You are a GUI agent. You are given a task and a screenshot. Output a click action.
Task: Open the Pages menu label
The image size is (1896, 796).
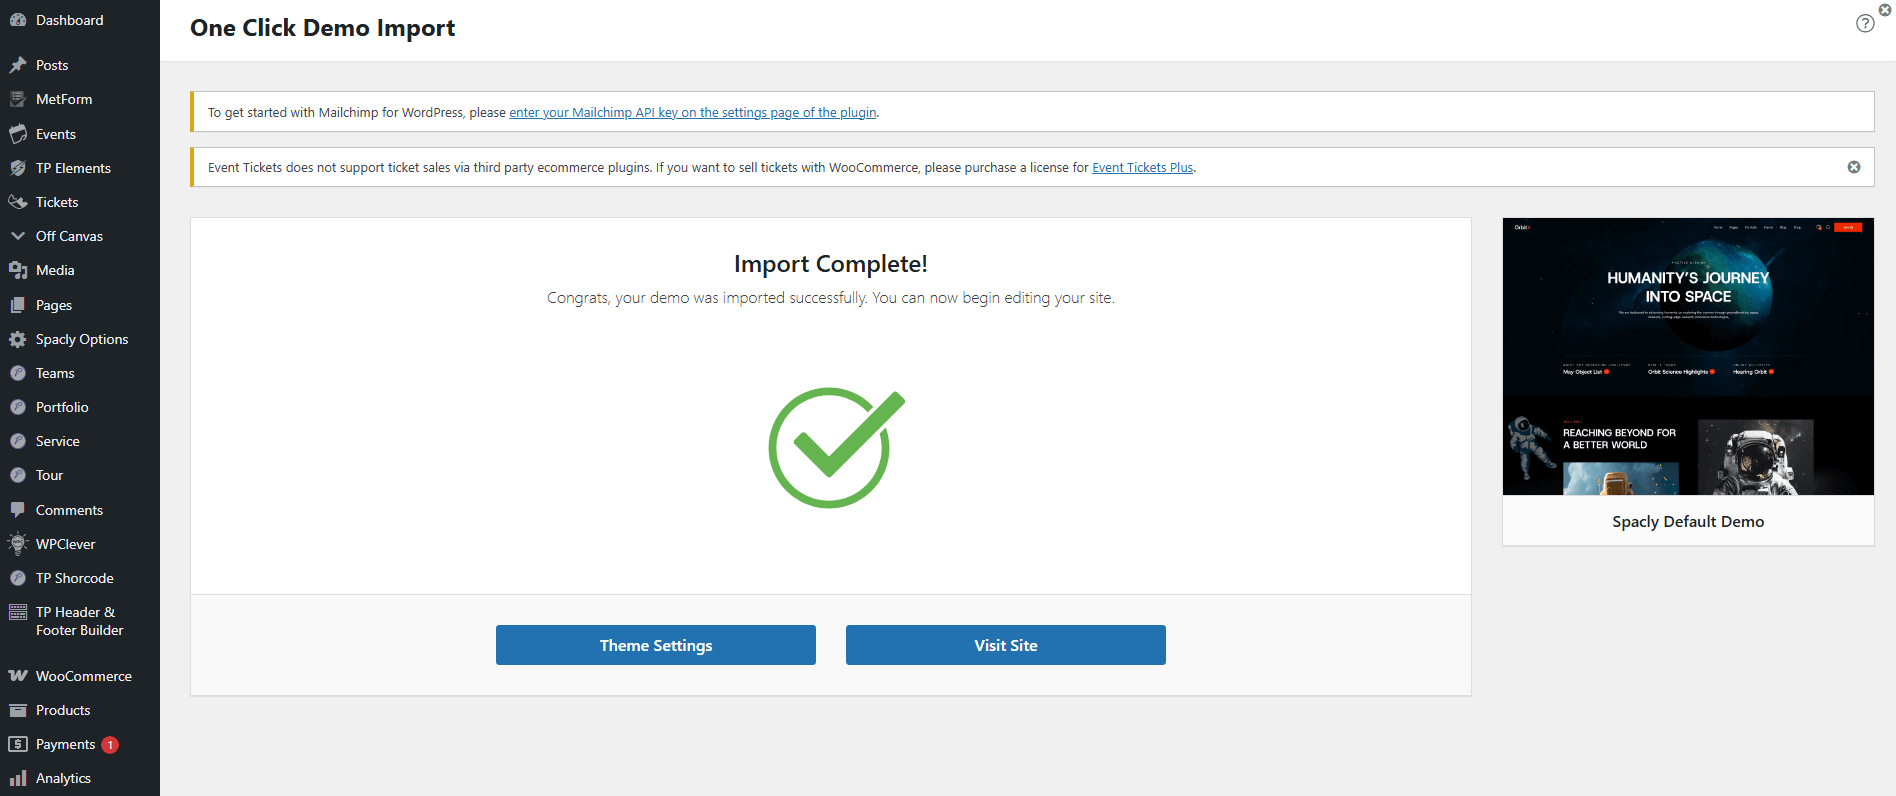(54, 305)
